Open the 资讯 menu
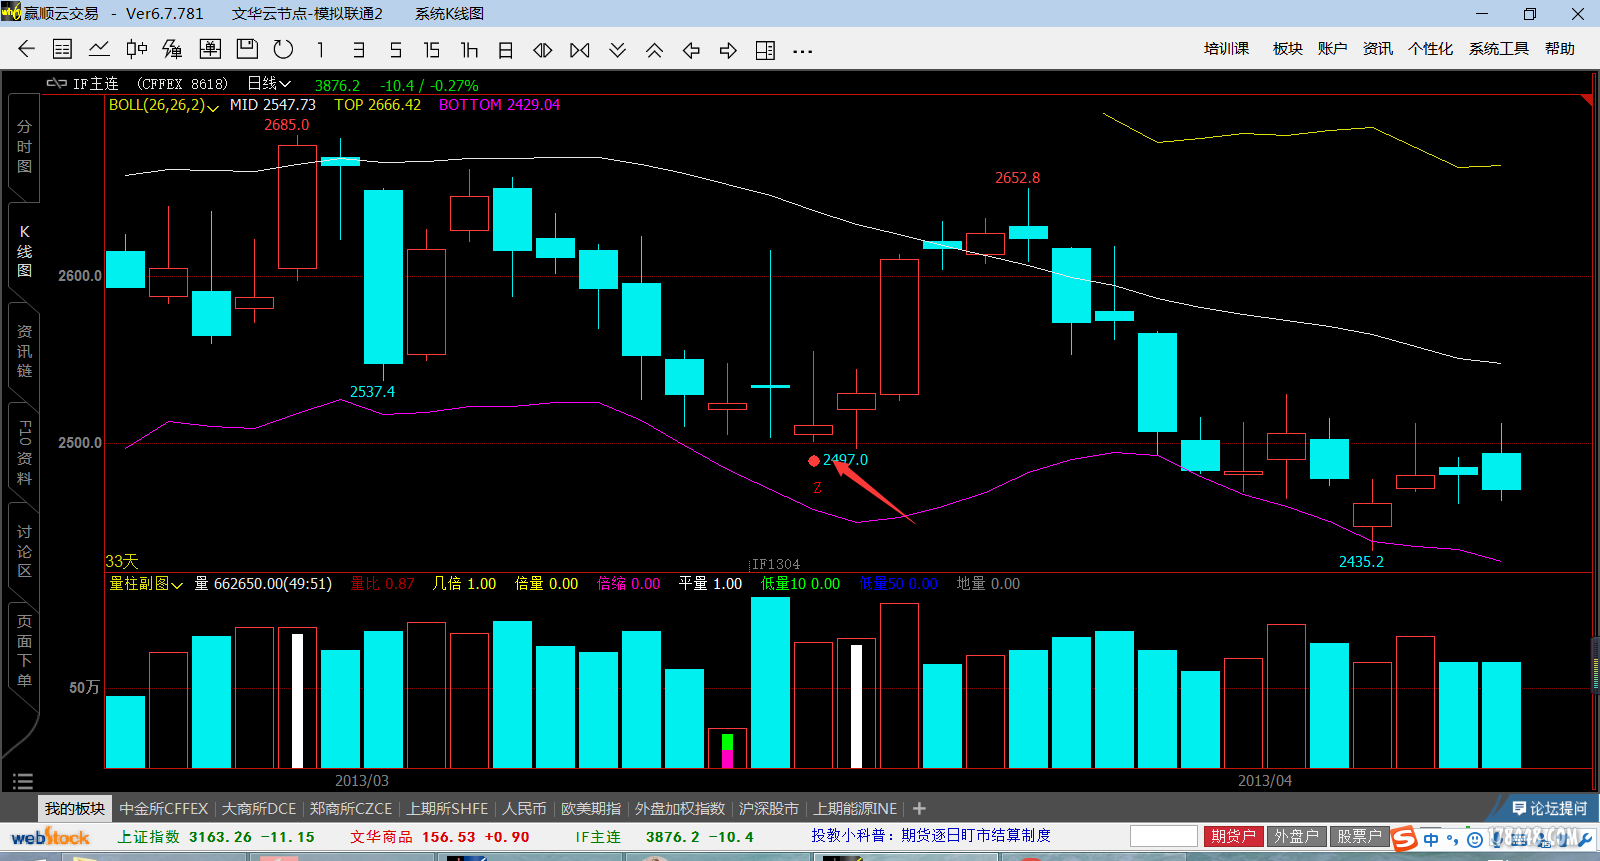 pyautogui.click(x=1377, y=48)
